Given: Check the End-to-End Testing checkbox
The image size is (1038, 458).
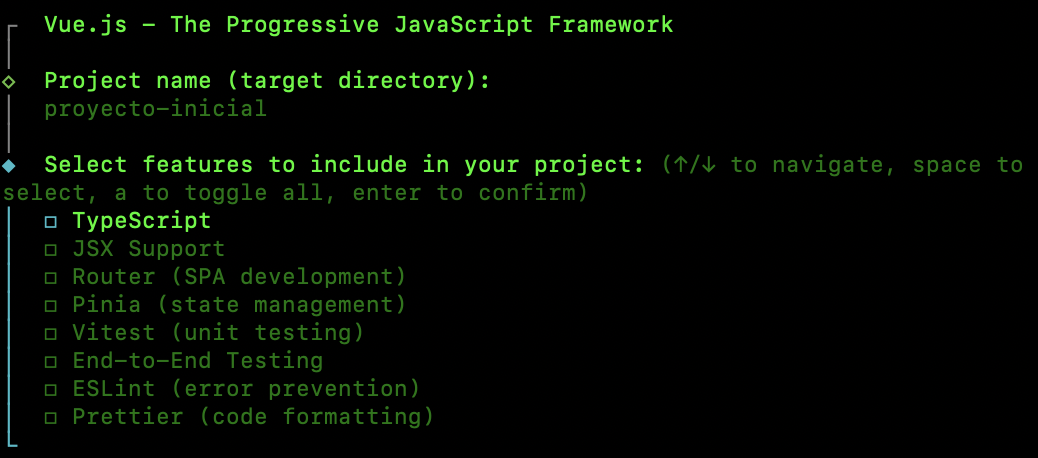Looking at the screenshot, I should click(51, 362).
